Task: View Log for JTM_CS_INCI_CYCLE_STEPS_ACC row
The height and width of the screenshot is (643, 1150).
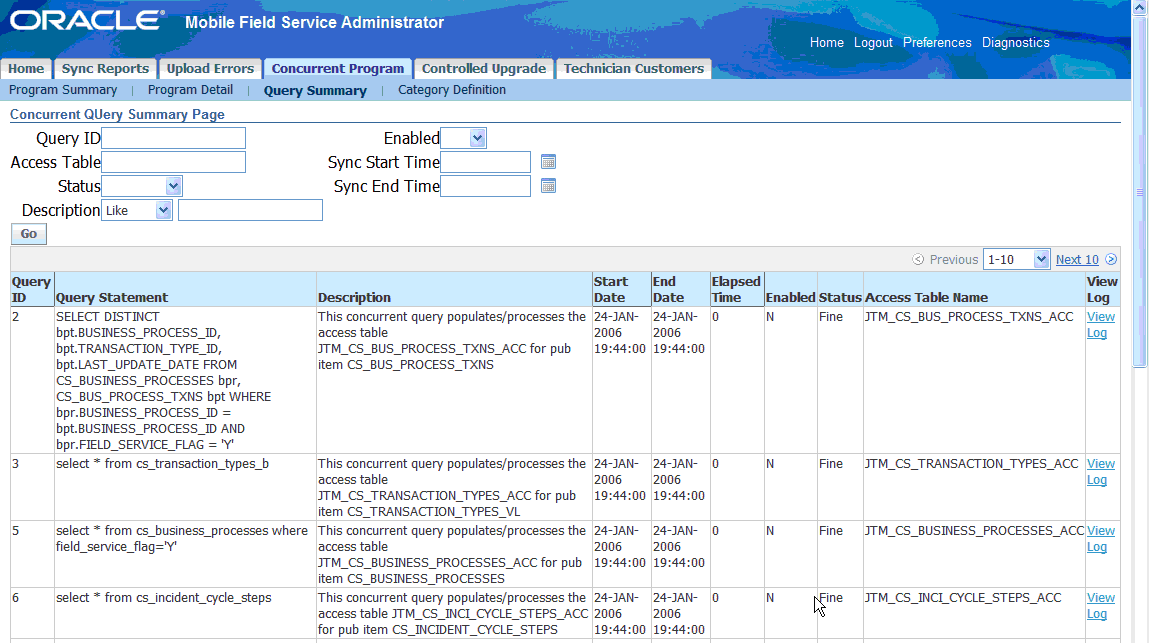Action: point(1100,606)
